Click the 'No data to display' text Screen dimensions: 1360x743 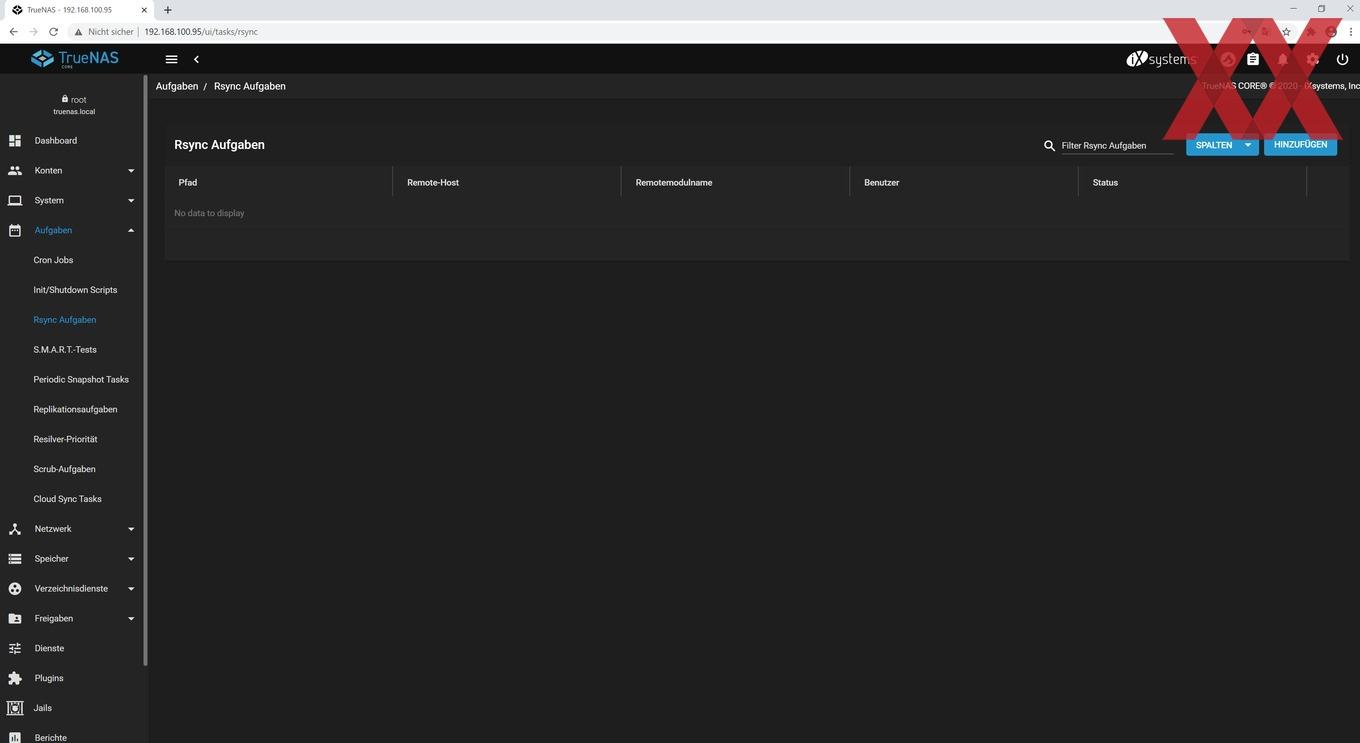point(209,213)
